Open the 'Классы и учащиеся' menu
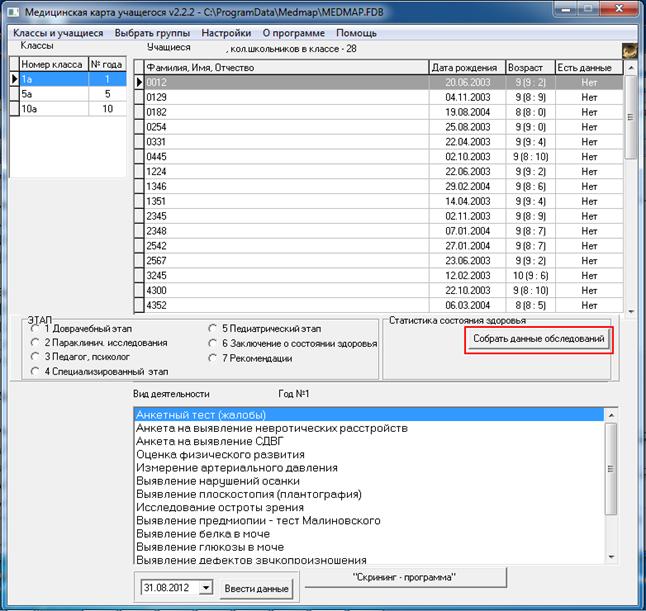Screen dimensions: 646x611 click(58, 33)
